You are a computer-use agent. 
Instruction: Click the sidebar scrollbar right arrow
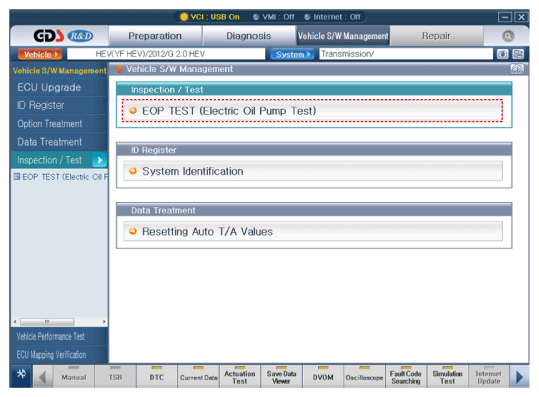tap(104, 322)
